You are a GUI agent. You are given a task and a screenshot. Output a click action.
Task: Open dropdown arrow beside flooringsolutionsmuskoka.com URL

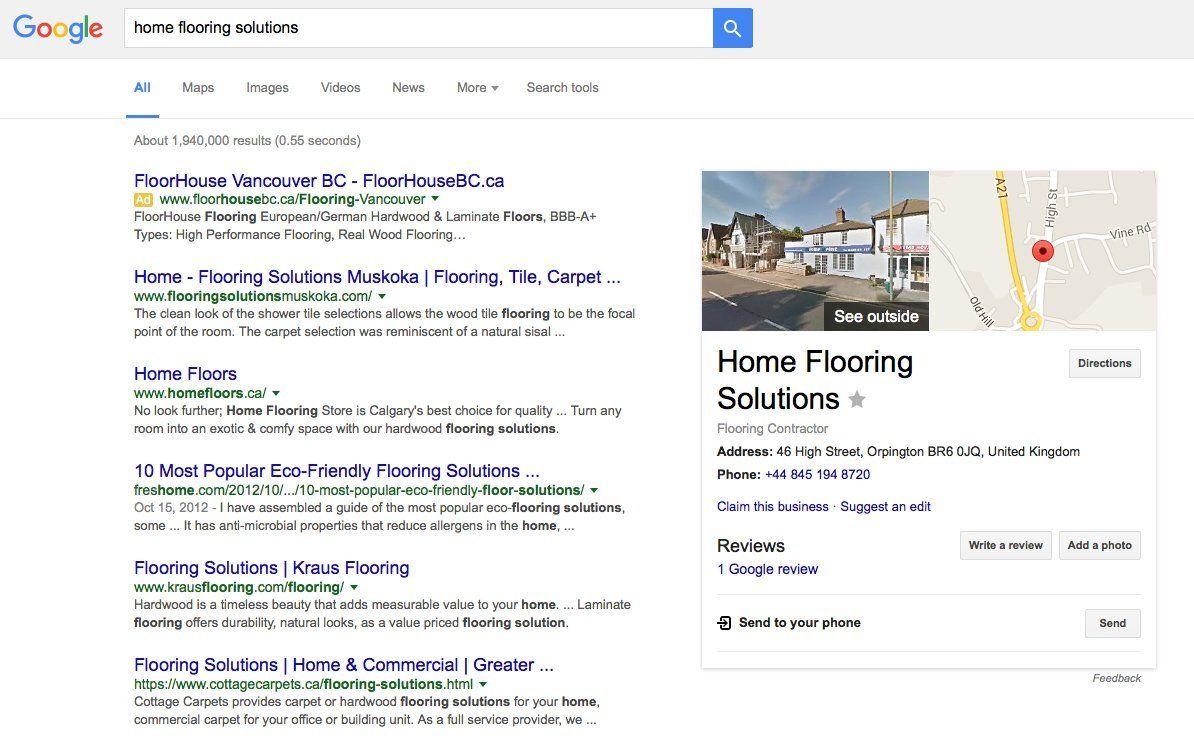pos(382,296)
